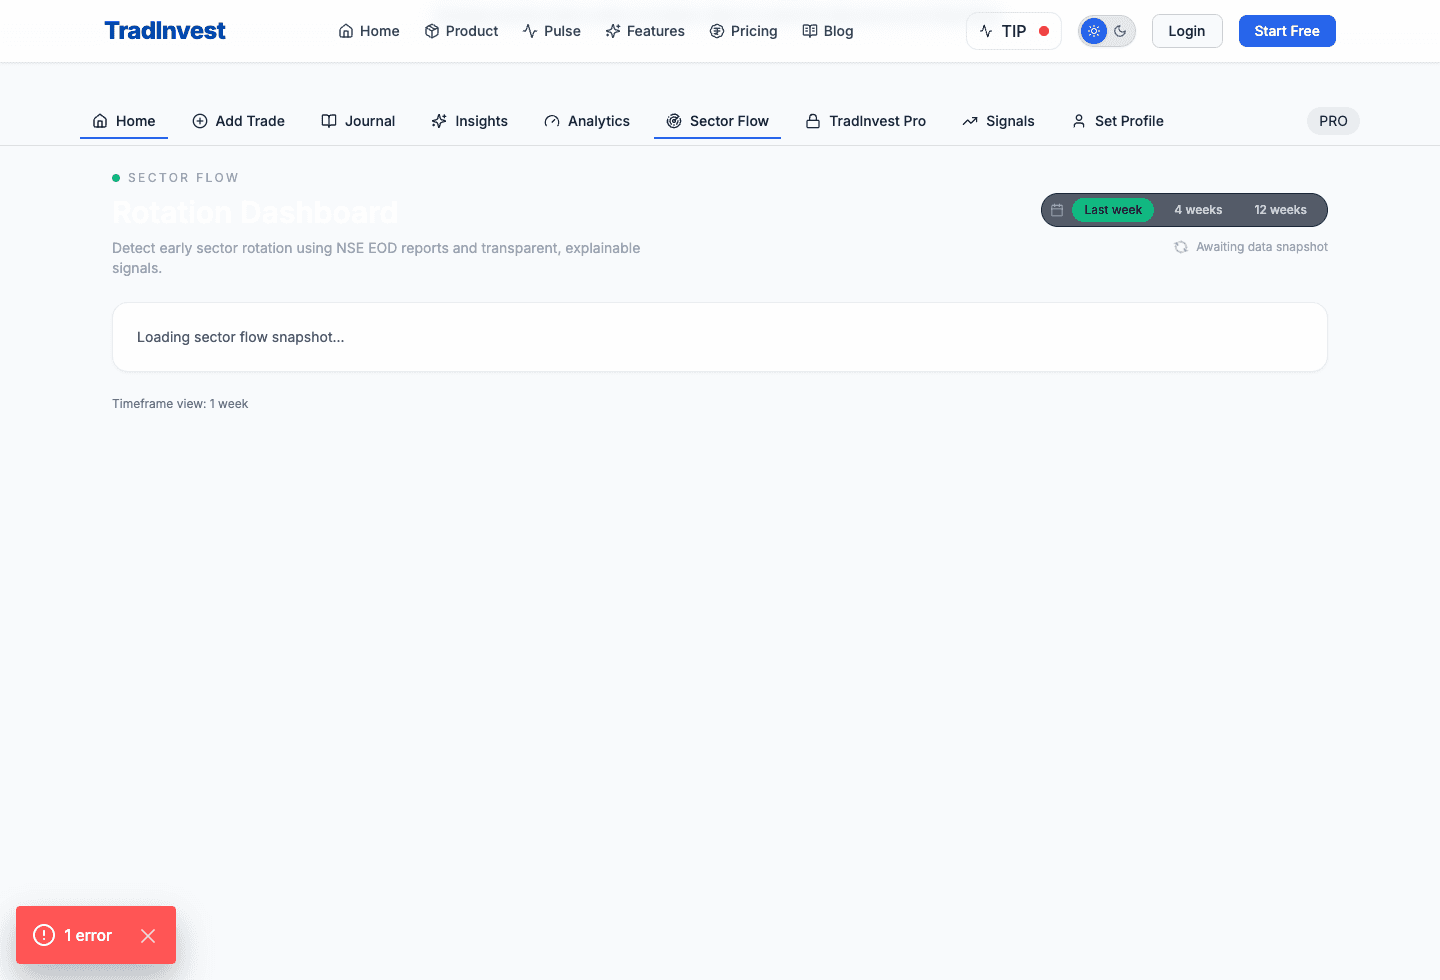Image resolution: width=1440 pixels, height=980 pixels.
Task: Open the Login page
Action: coord(1187,31)
